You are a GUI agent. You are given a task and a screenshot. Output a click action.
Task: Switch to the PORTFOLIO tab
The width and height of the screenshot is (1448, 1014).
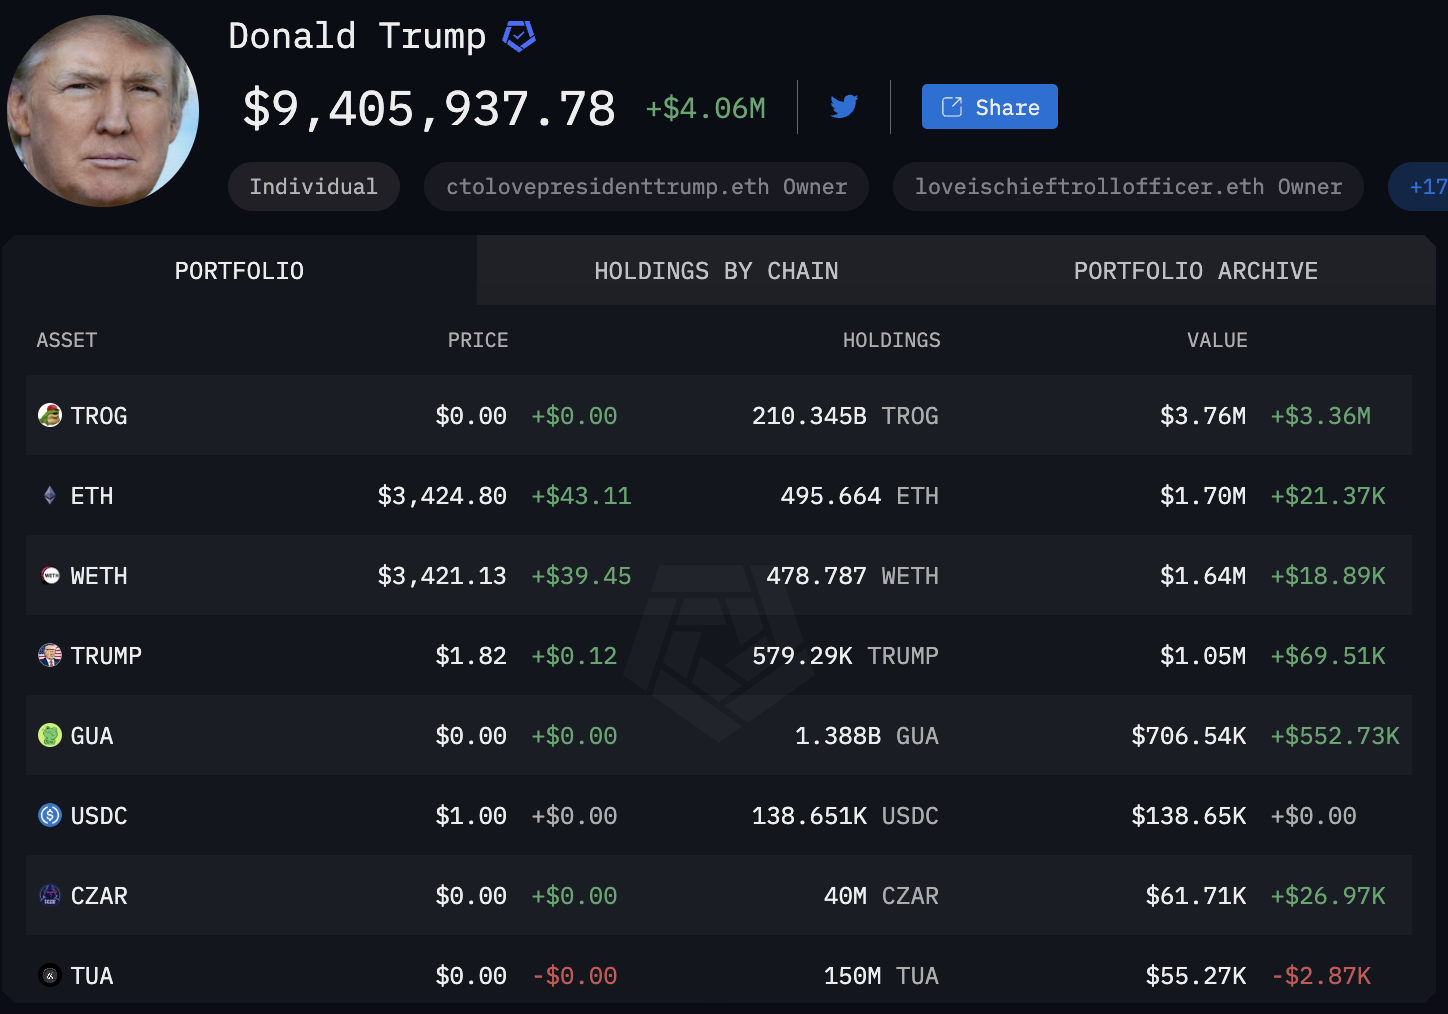[x=239, y=271]
